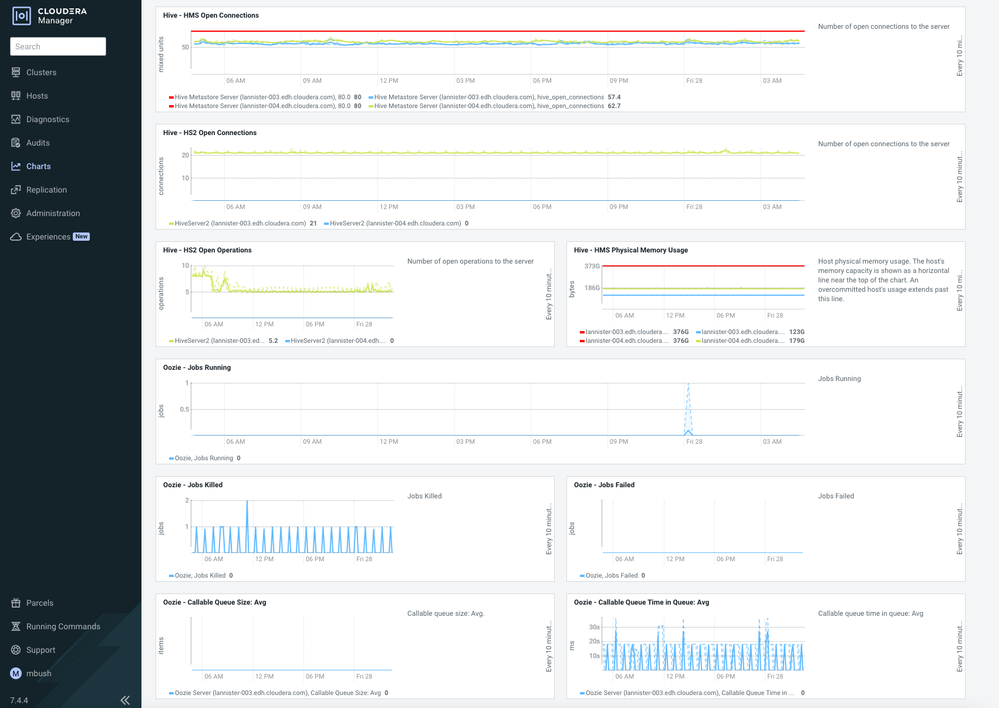Image resolution: width=999 pixels, height=708 pixels.
Task: Click the Experiences cloud icon
Action: [x=16, y=237]
